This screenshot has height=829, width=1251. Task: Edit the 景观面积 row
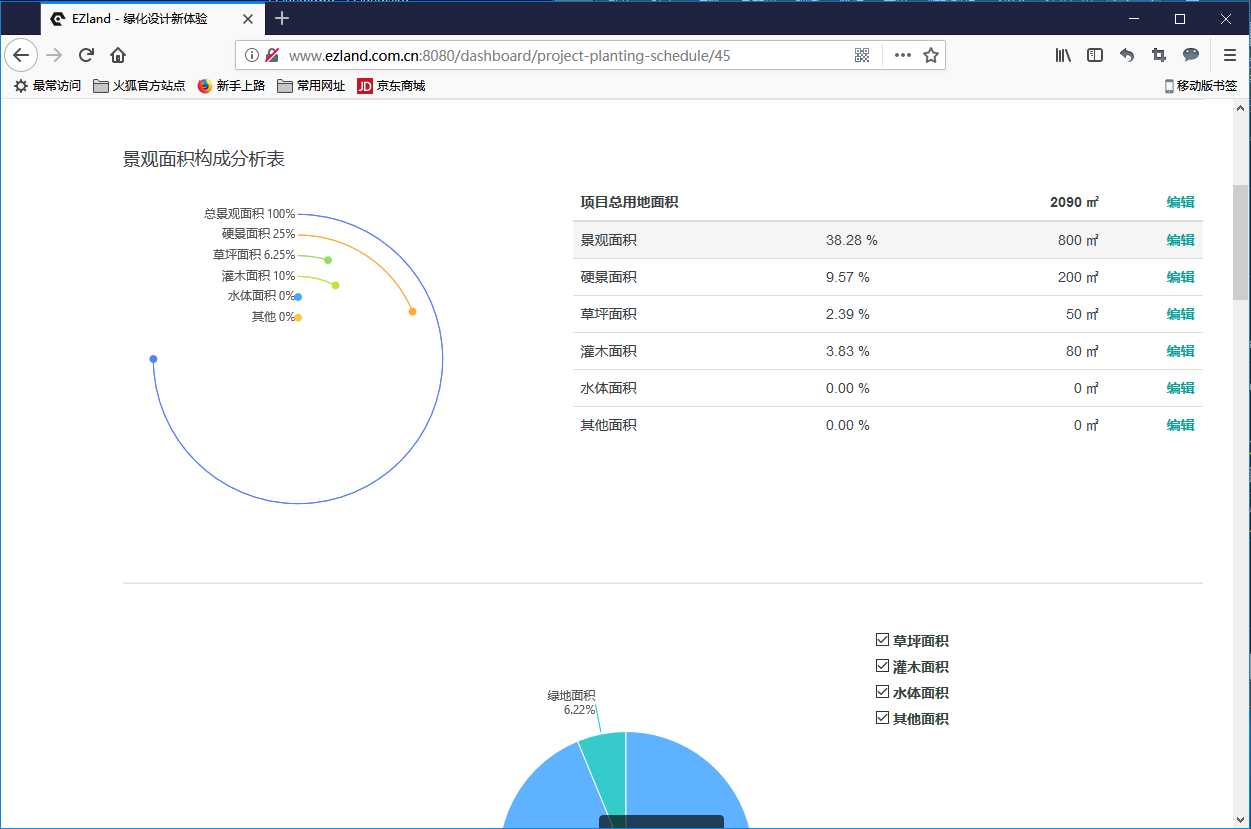1180,240
